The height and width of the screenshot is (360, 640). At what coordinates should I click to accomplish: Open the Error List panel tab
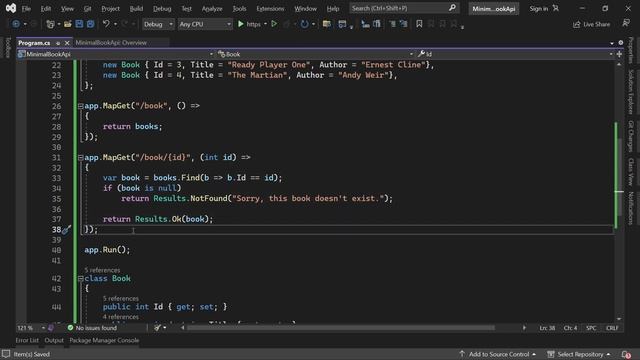click(27, 340)
